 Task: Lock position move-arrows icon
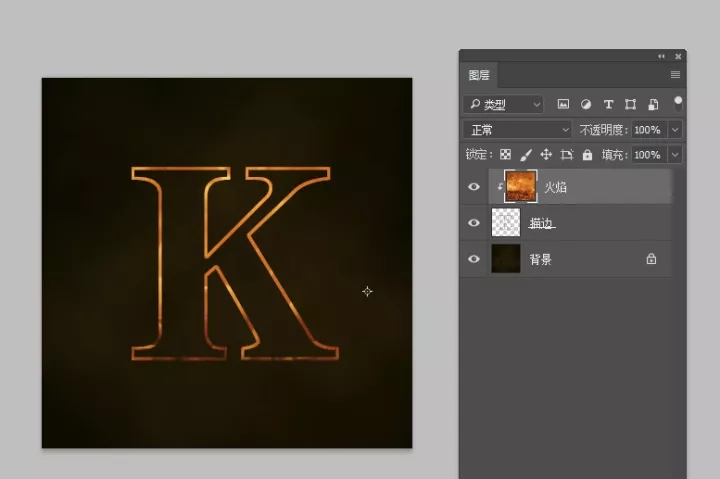click(x=546, y=155)
